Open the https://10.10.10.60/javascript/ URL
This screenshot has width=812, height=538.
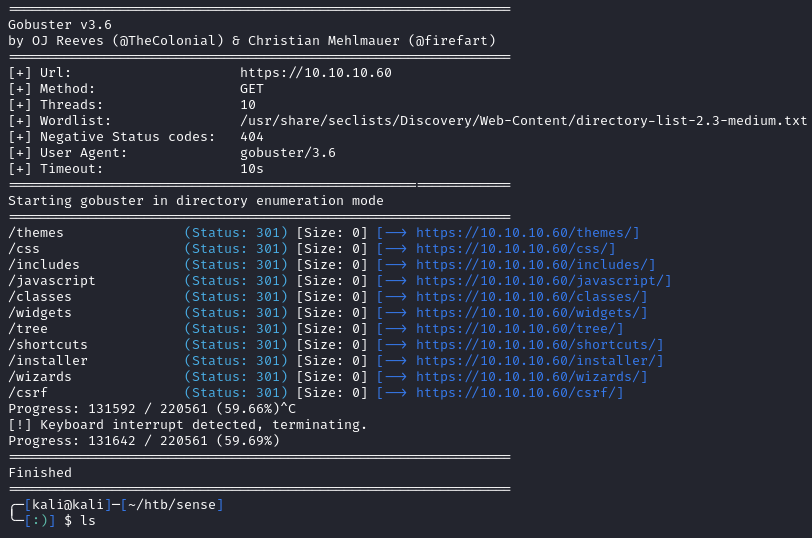543,281
